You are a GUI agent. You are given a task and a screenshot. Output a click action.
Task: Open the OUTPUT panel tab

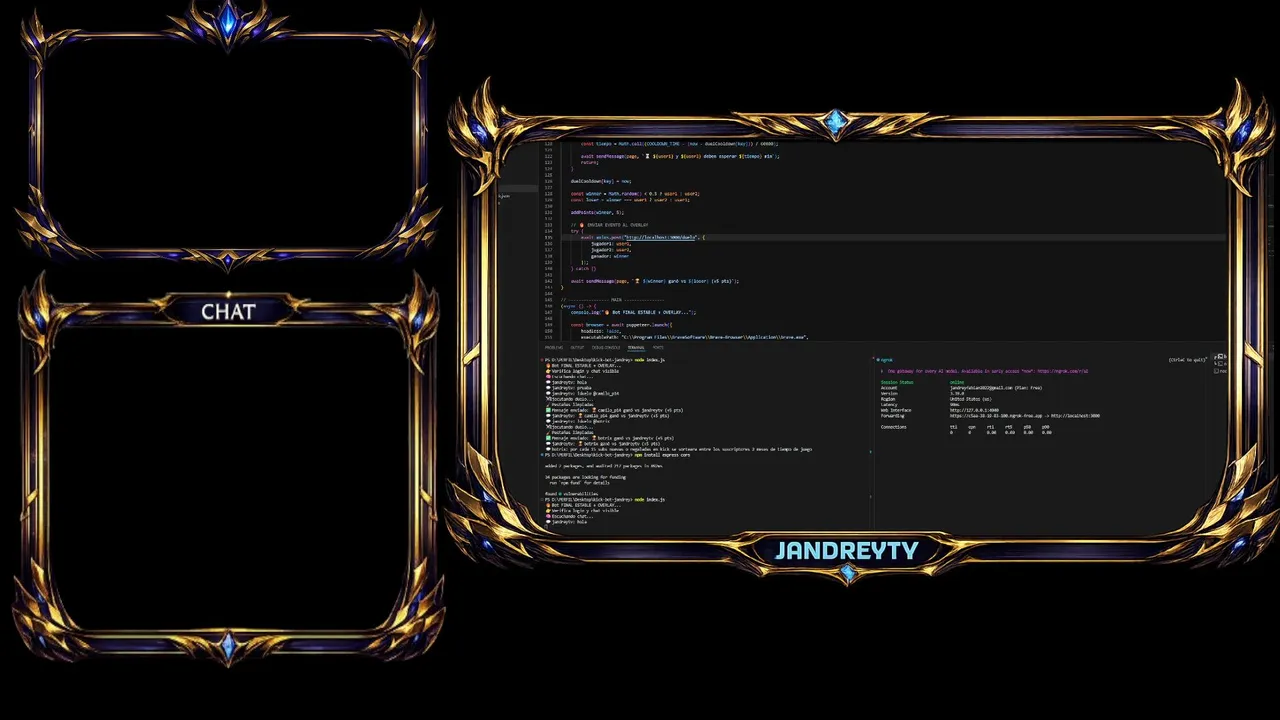(x=577, y=347)
